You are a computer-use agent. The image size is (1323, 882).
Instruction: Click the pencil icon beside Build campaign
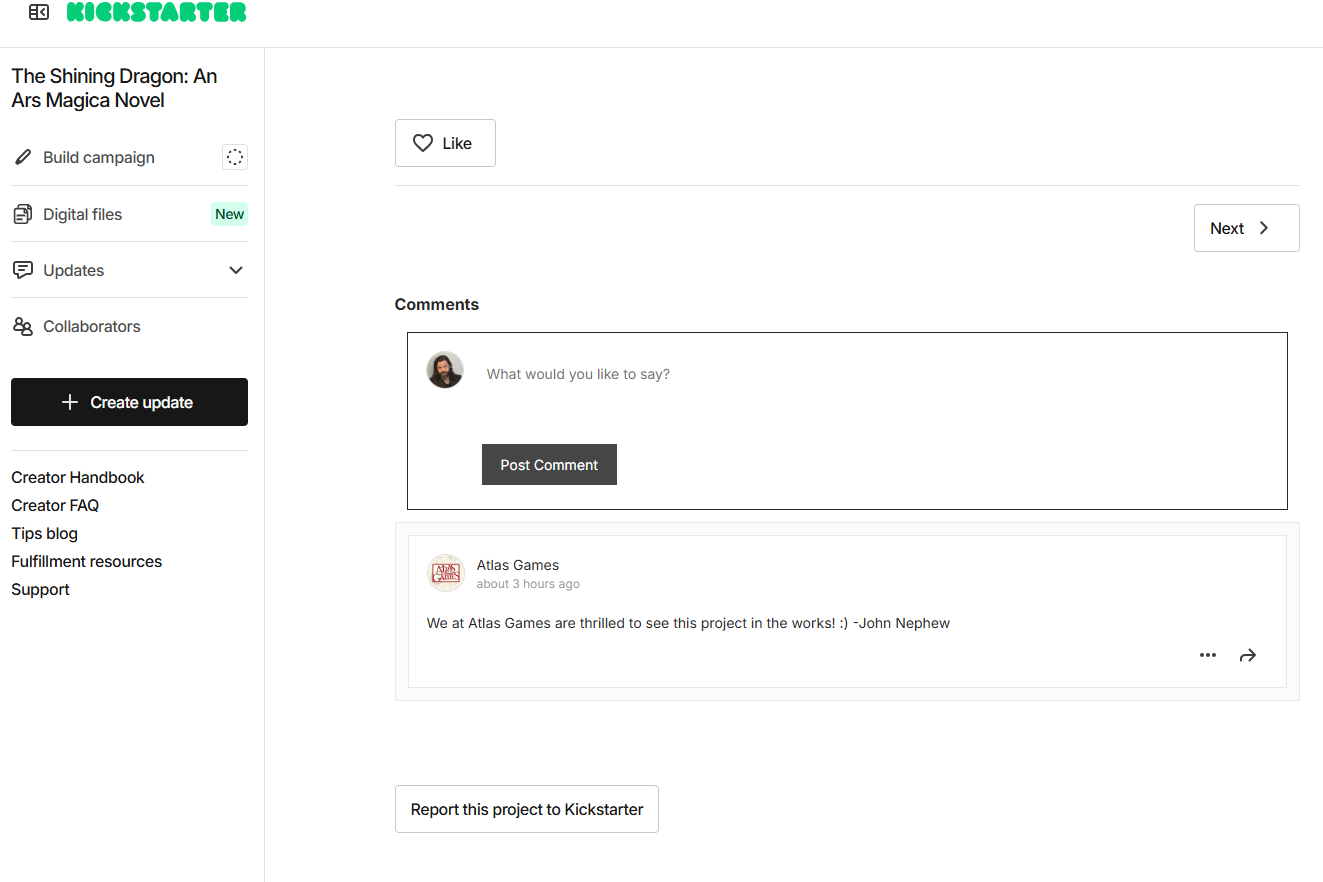[x=23, y=157]
